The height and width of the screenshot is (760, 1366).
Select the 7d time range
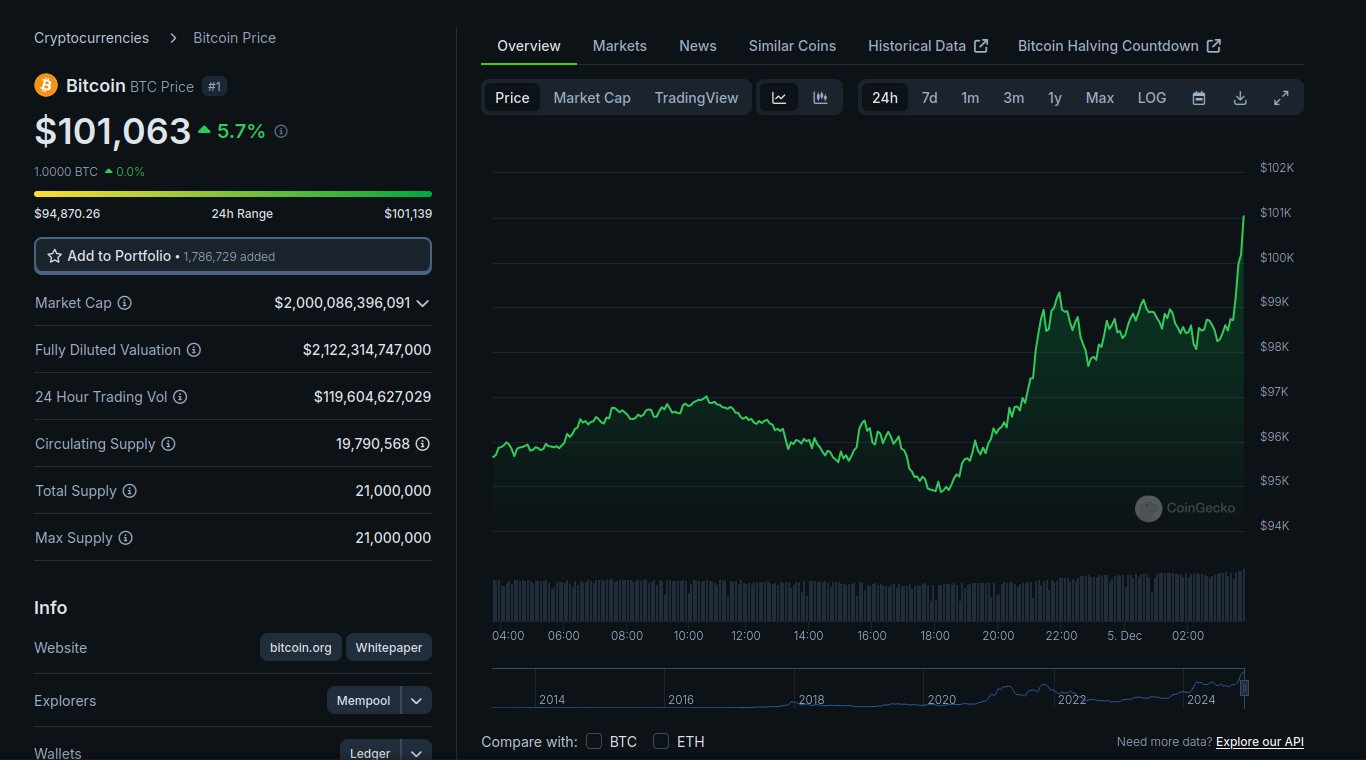coord(929,97)
